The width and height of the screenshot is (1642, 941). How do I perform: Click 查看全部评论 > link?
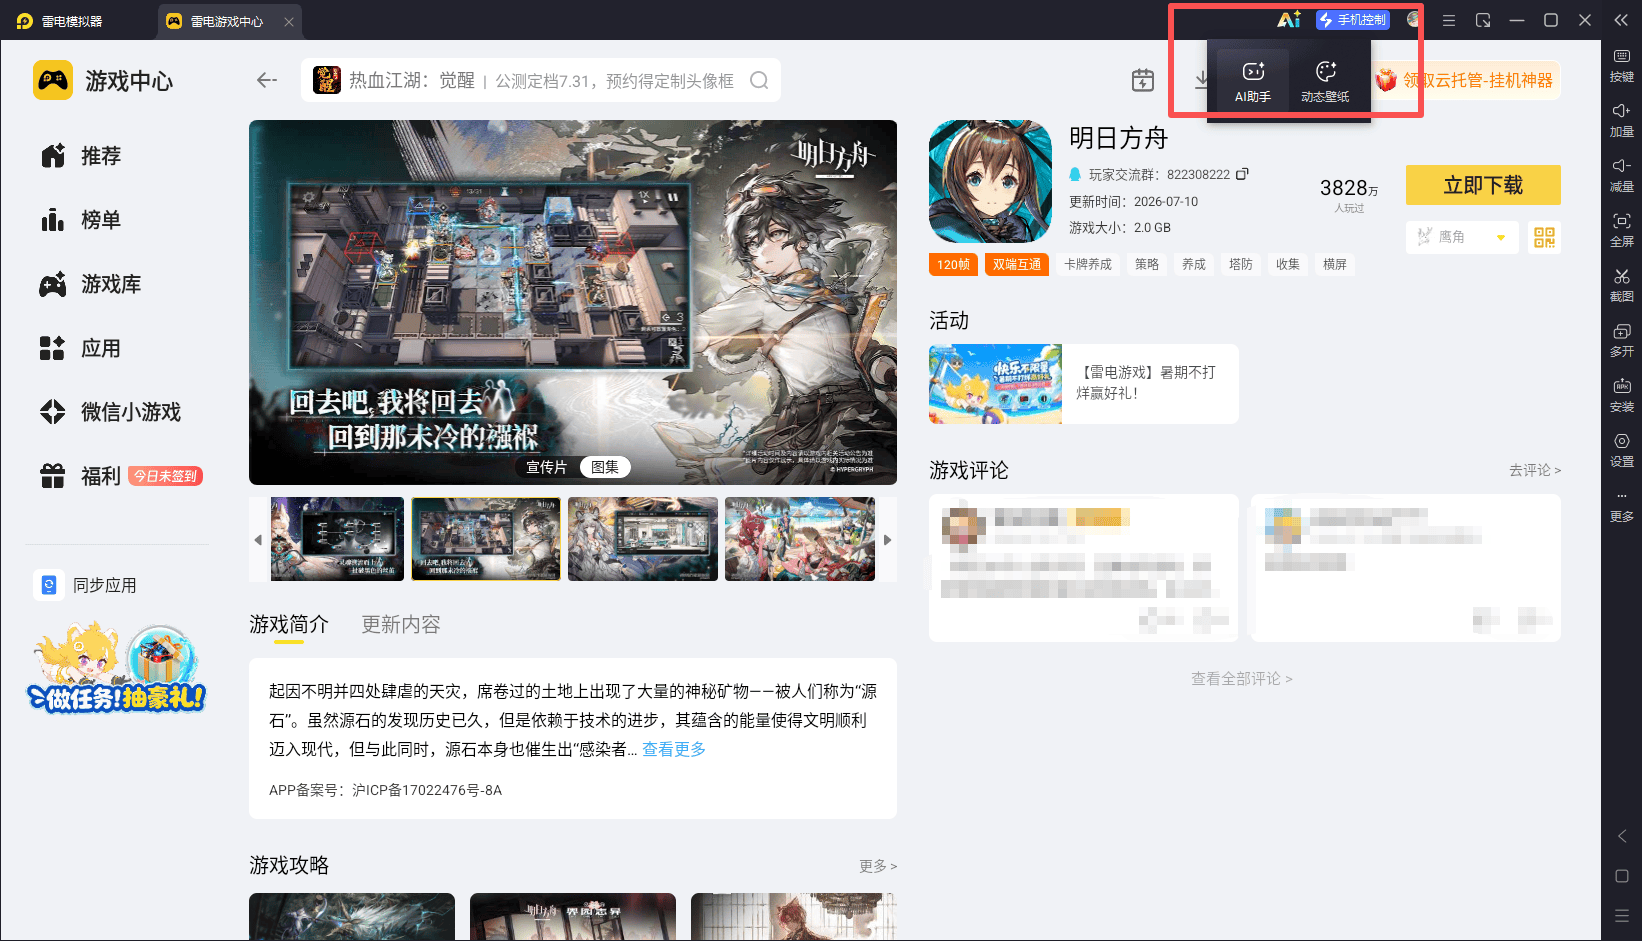pos(1242,679)
